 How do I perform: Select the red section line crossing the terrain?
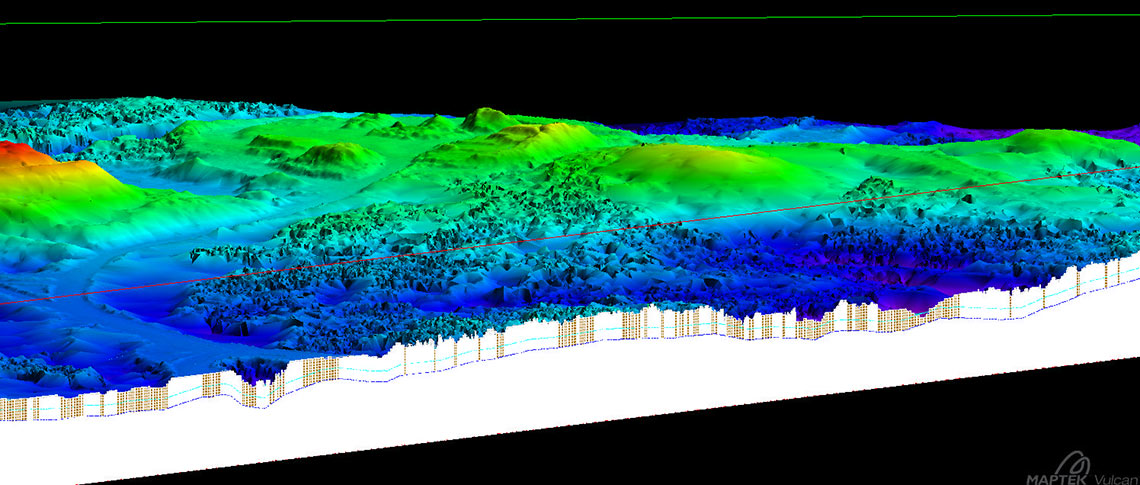(x=570, y=234)
